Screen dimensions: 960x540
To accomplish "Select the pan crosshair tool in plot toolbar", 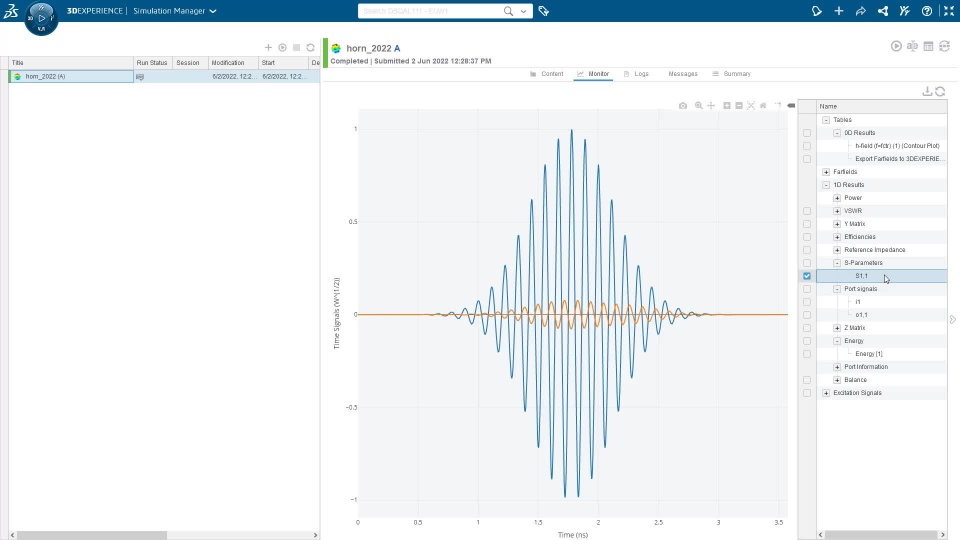I will click(x=711, y=105).
